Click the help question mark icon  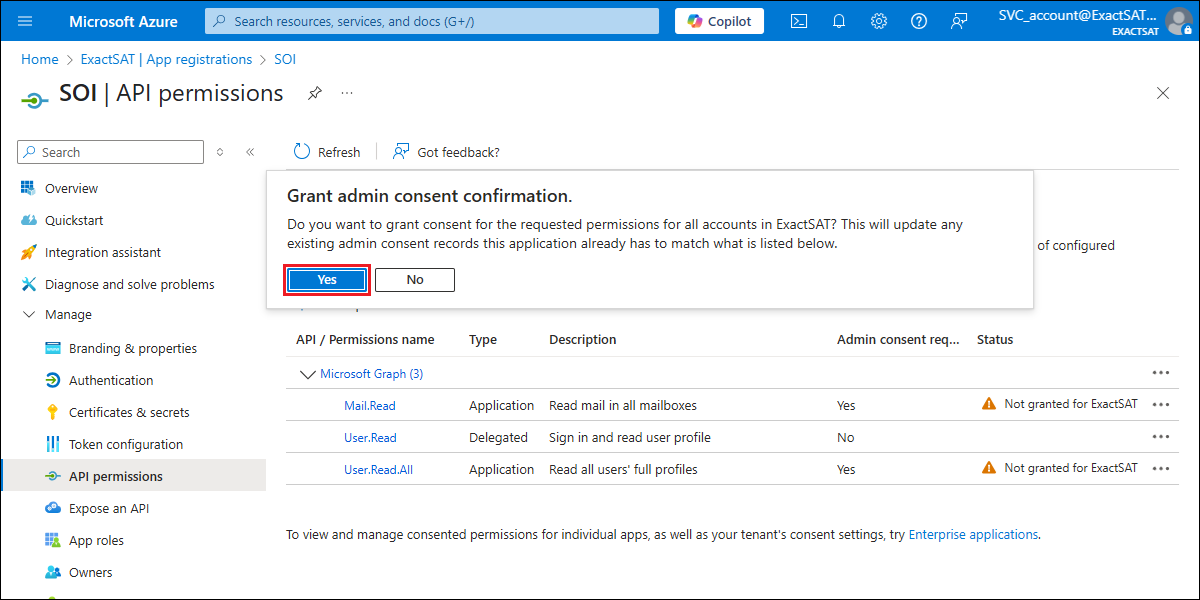(x=919, y=21)
